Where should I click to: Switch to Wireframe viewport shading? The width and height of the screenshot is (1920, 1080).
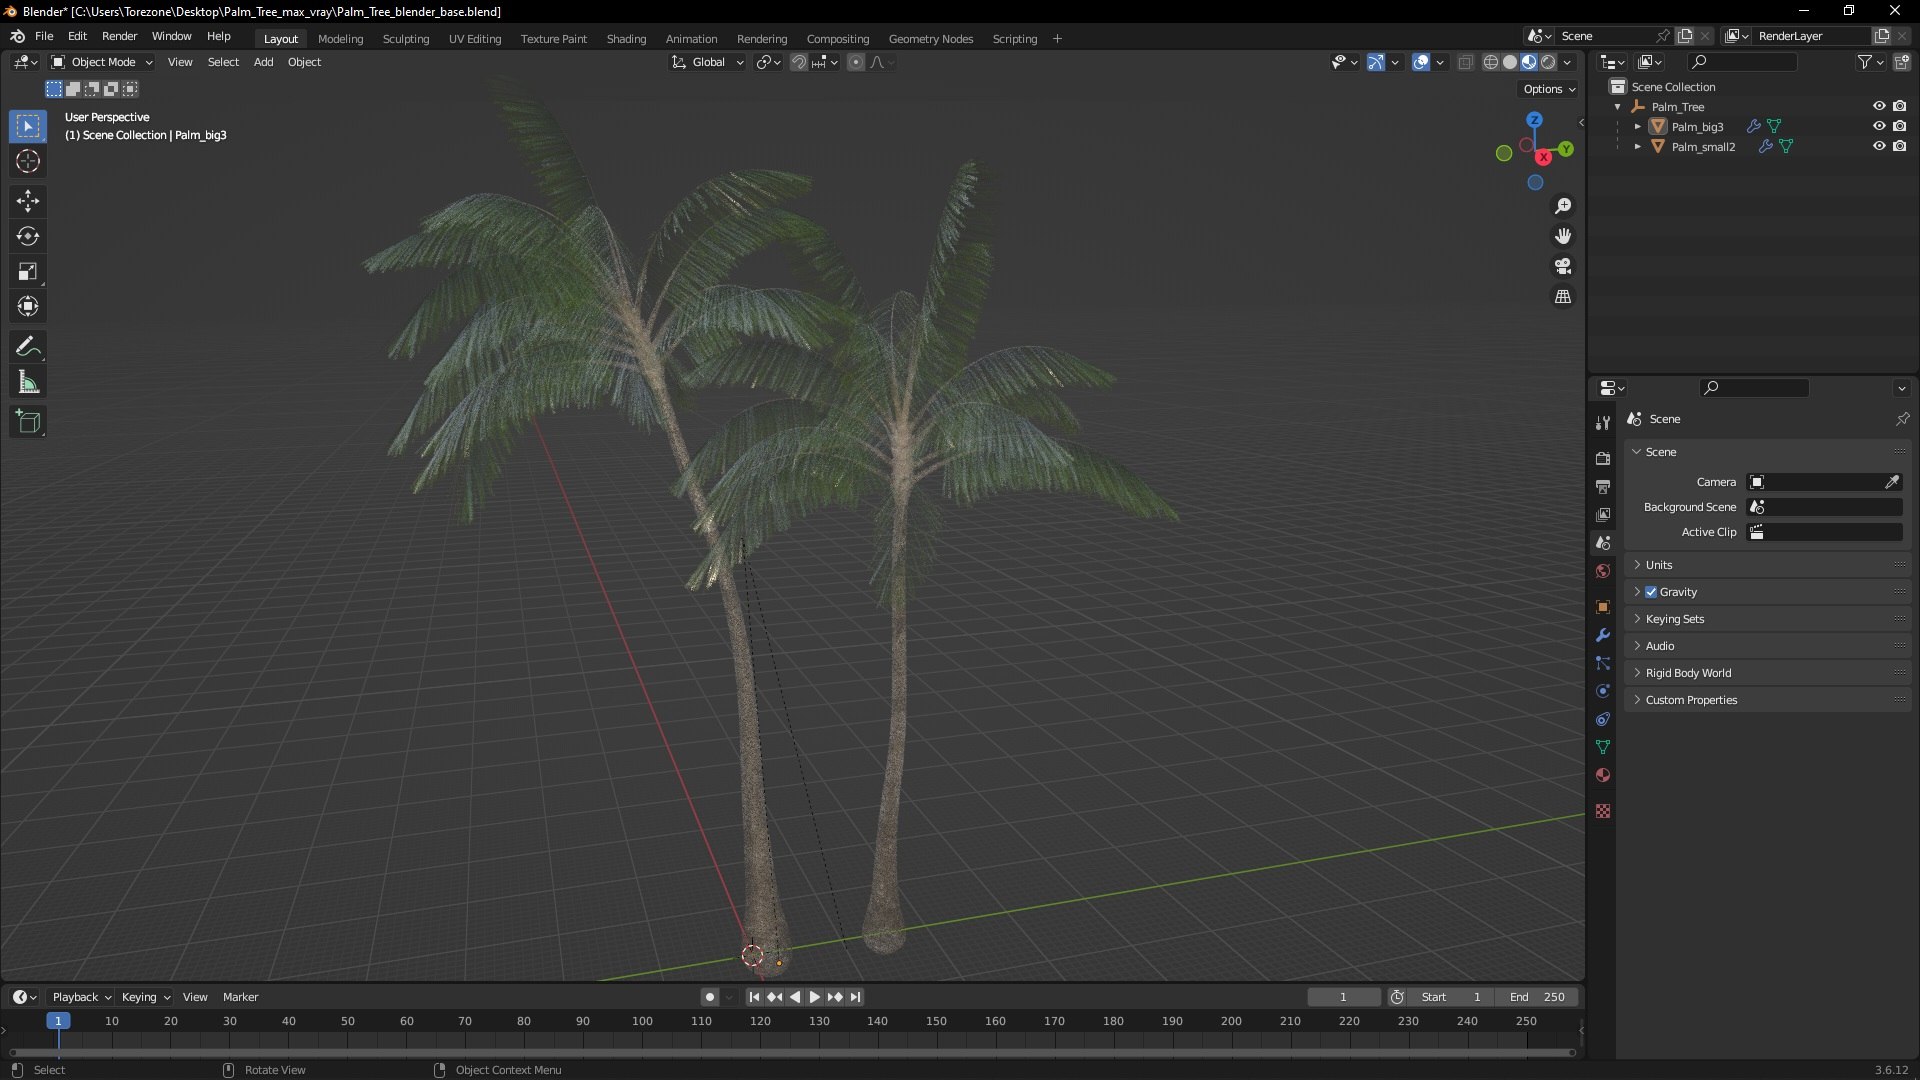[1491, 62]
